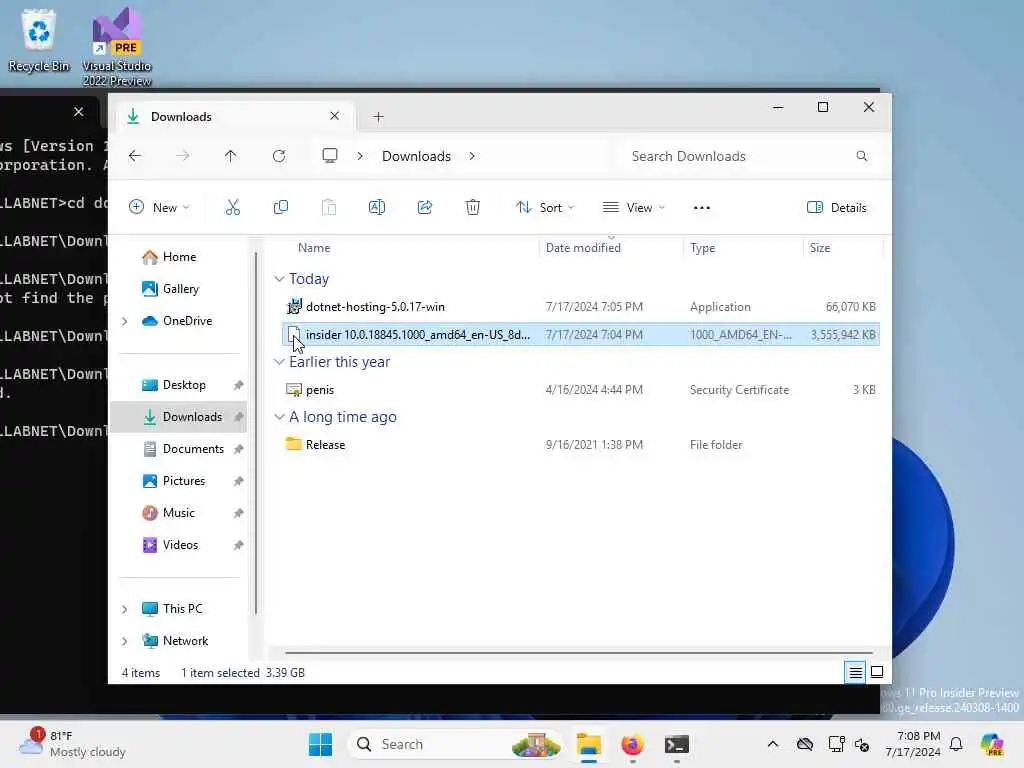The image size is (1024, 768).
Task: Add a new File Explorer tab
Action: pos(378,117)
